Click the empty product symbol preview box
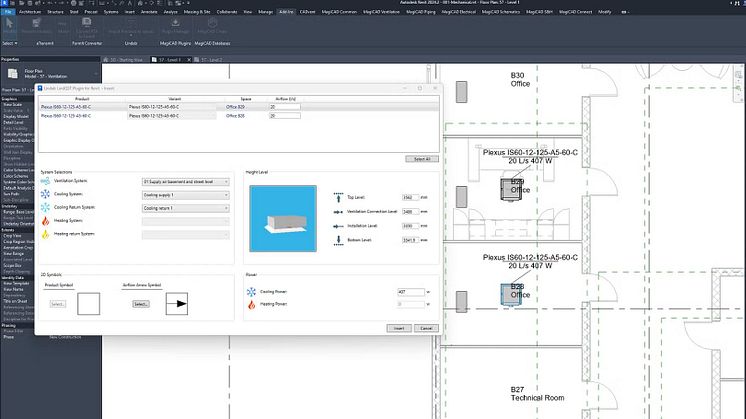 click(88, 303)
